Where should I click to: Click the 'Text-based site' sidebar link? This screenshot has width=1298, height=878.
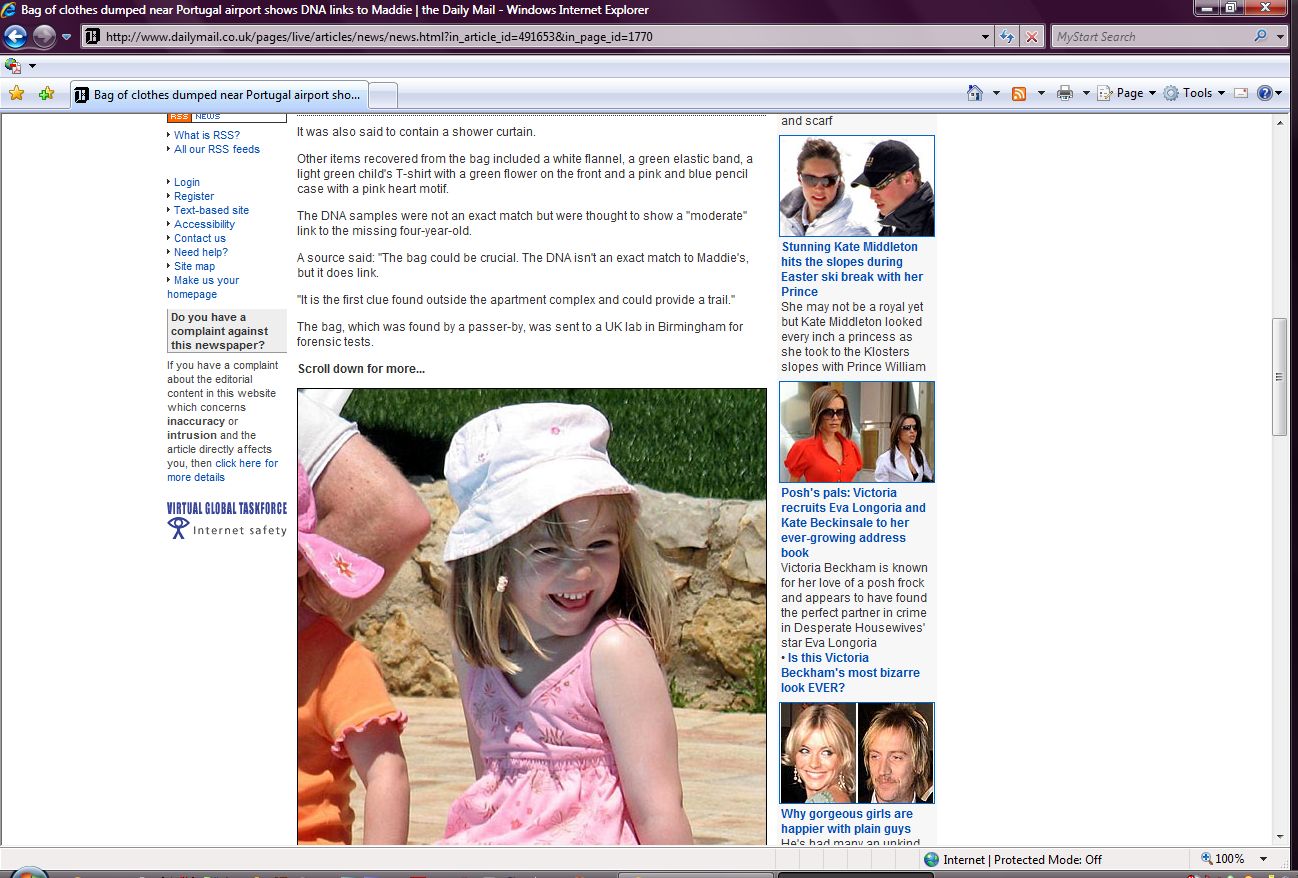tap(211, 210)
